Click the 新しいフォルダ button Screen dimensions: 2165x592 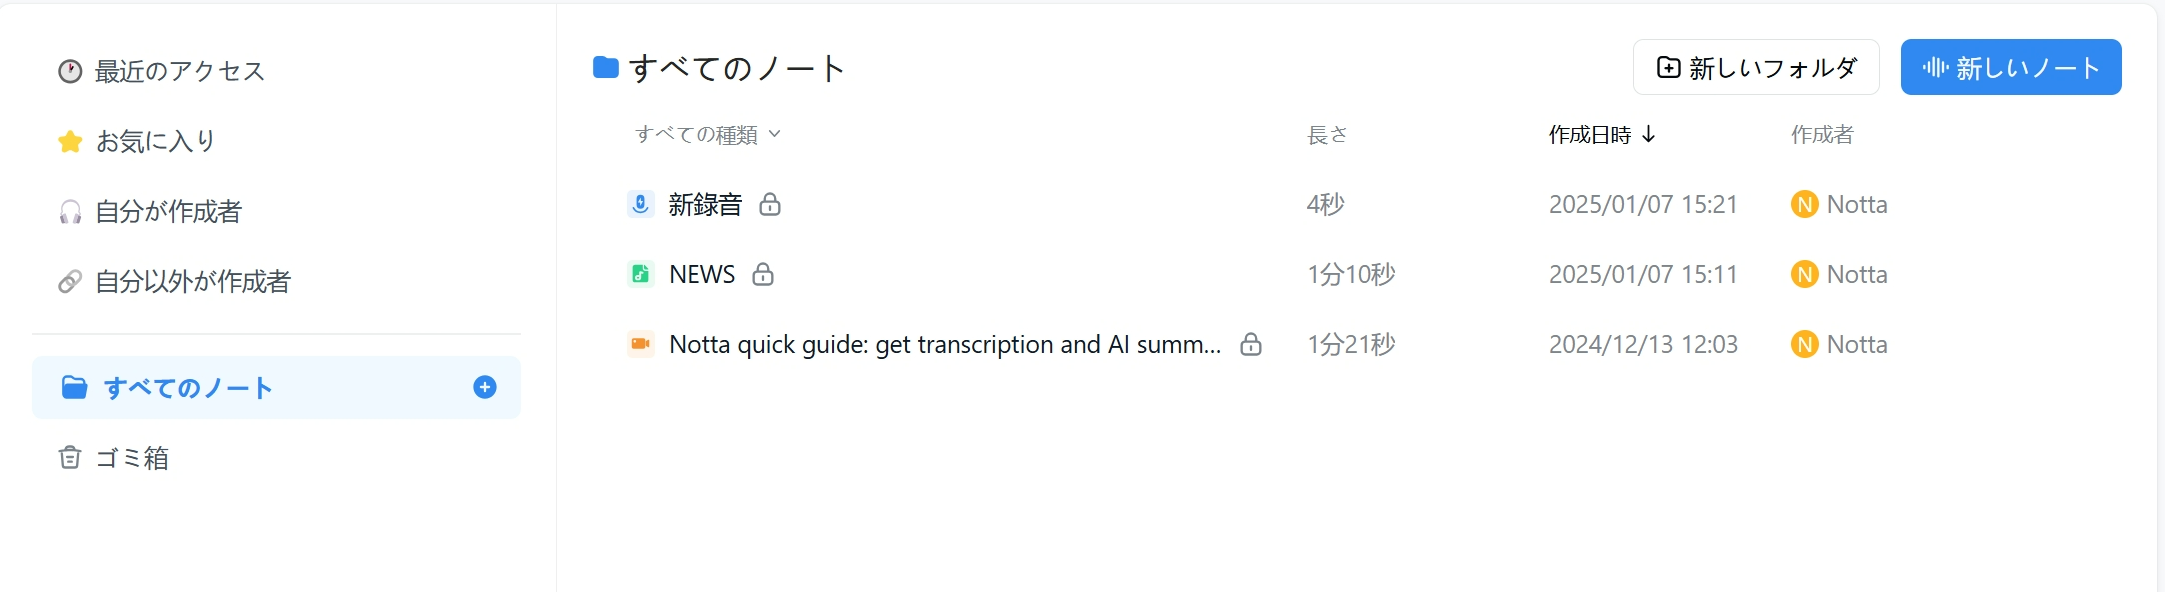point(1756,67)
